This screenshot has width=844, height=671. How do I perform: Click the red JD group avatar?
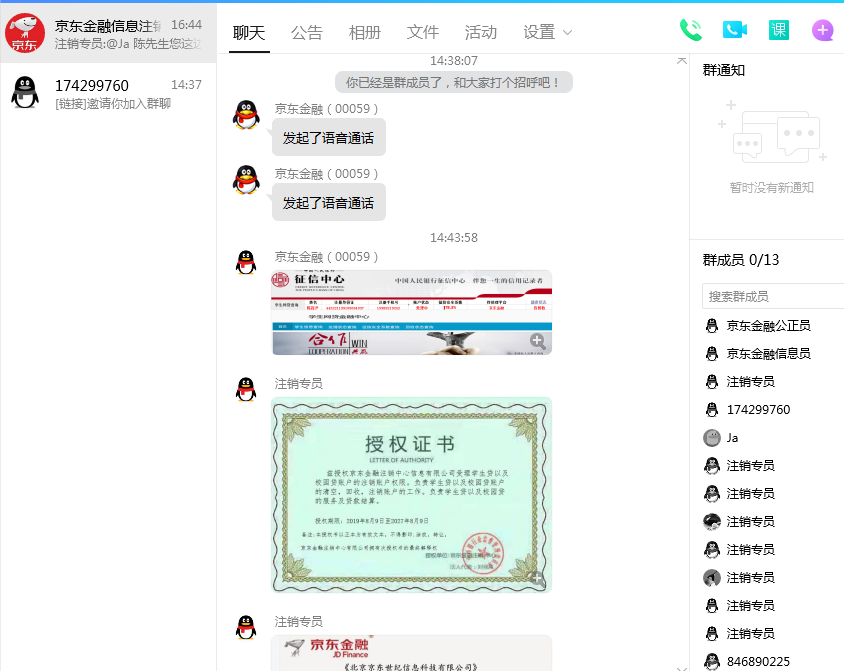[x=25, y=33]
